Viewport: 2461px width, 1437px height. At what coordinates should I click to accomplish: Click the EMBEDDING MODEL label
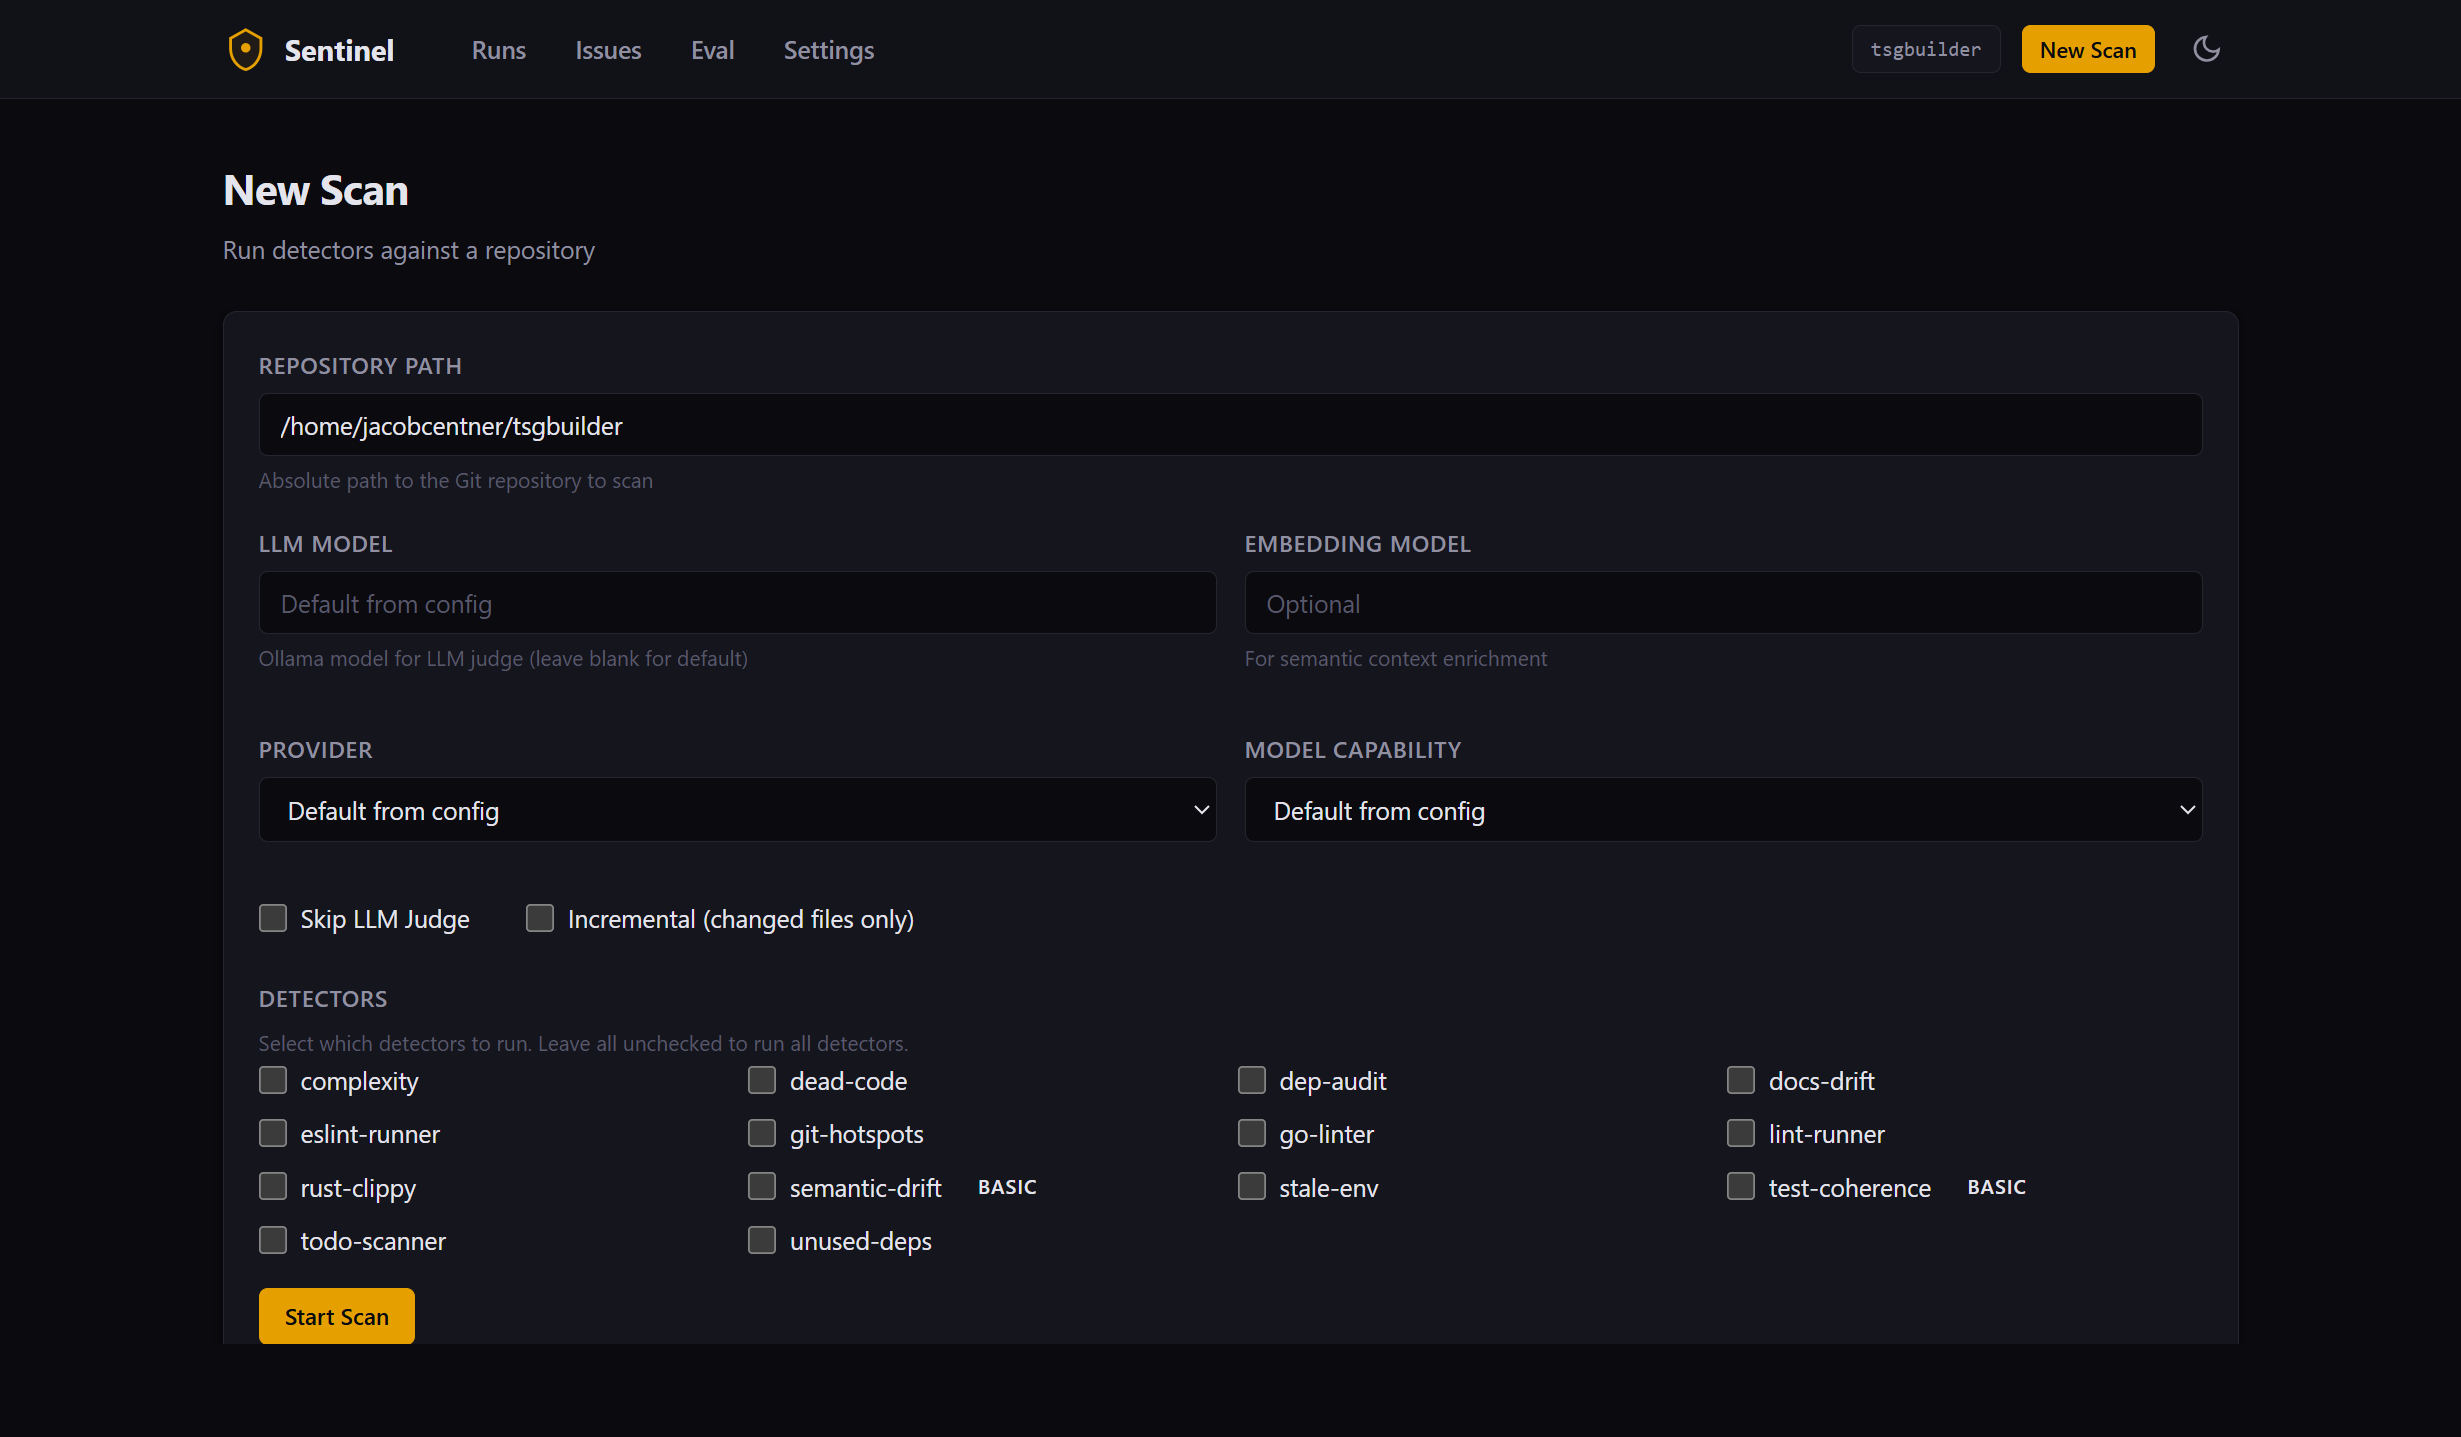coord(1358,544)
